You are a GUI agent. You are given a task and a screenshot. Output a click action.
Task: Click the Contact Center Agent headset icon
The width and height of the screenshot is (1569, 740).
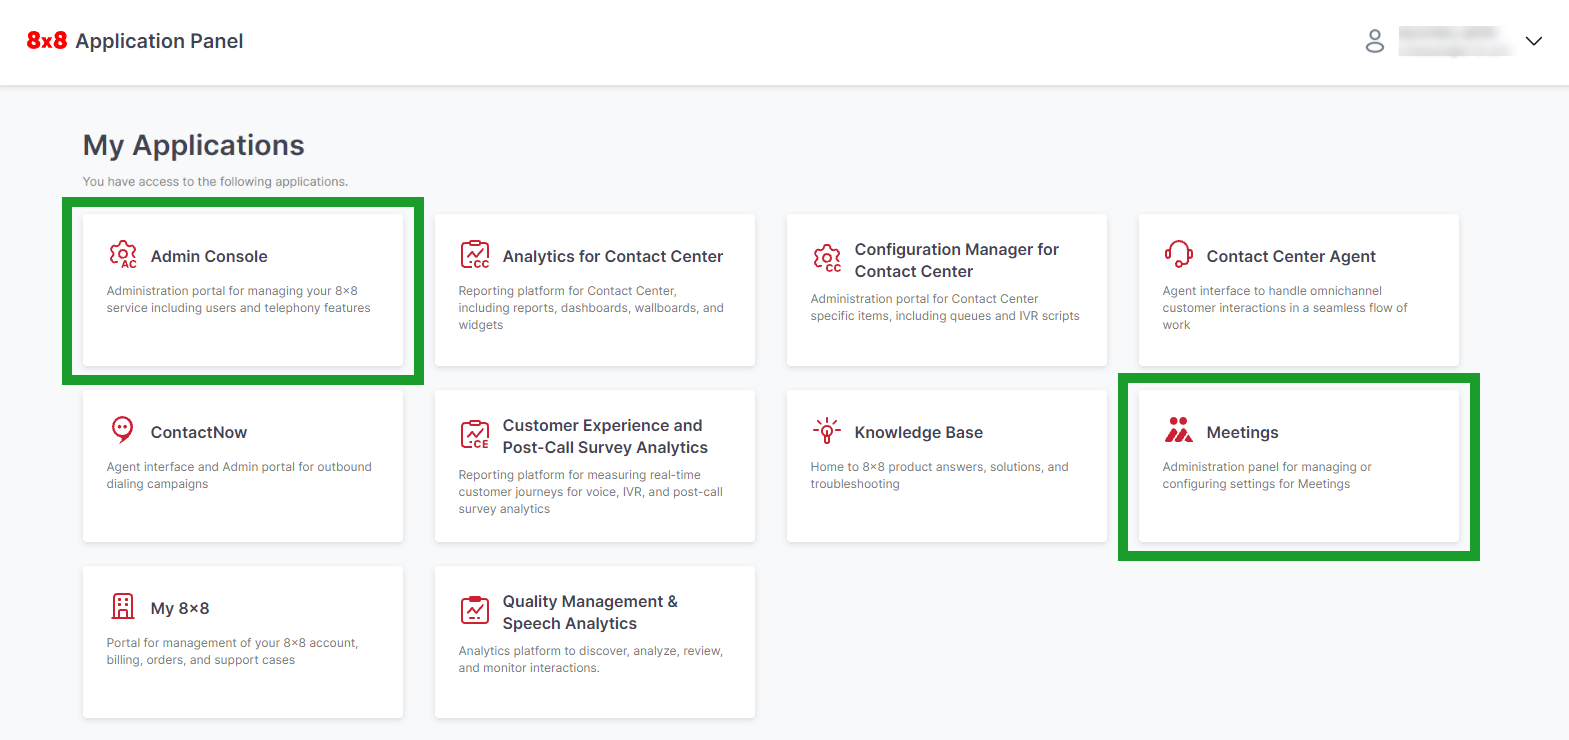pyautogui.click(x=1179, y=254)
